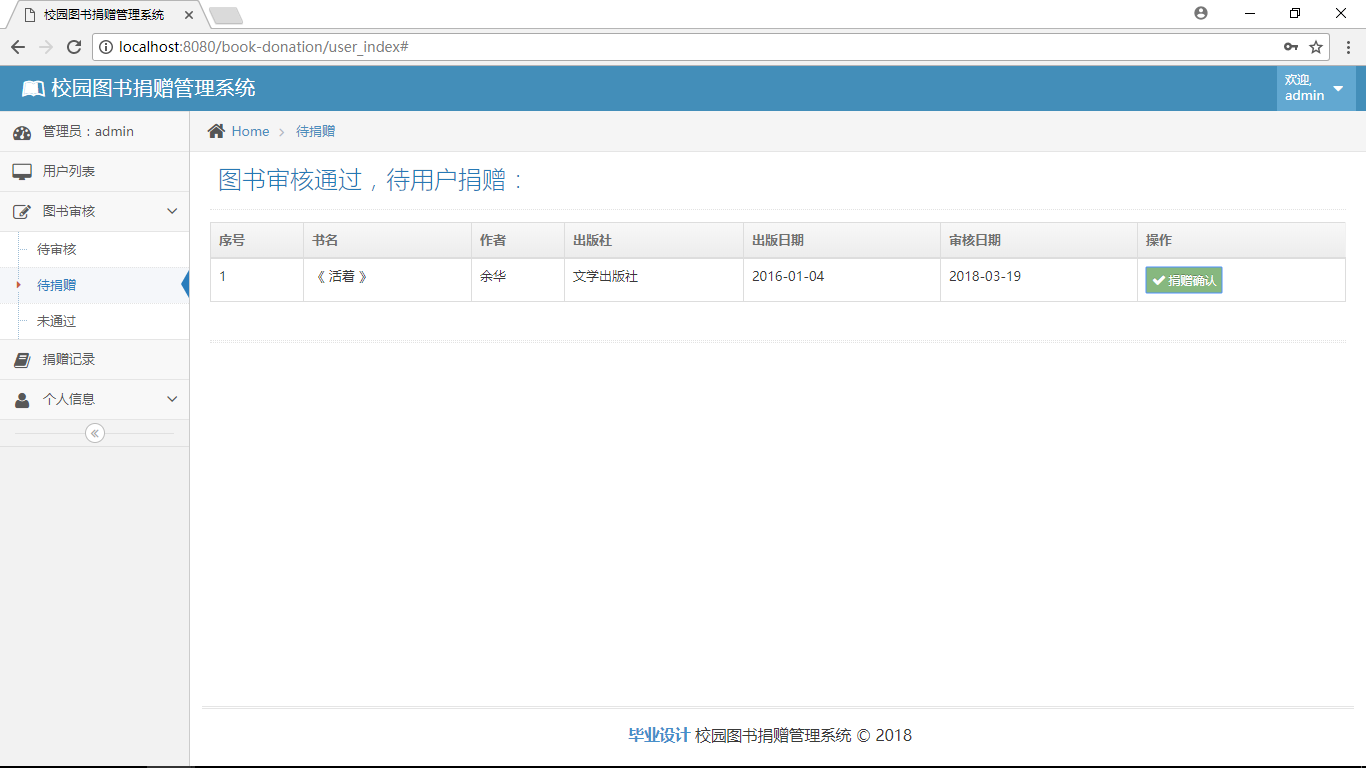Screen dimensions: 1366x768
Task: Click browser back arrow
Action: [18, 47]
